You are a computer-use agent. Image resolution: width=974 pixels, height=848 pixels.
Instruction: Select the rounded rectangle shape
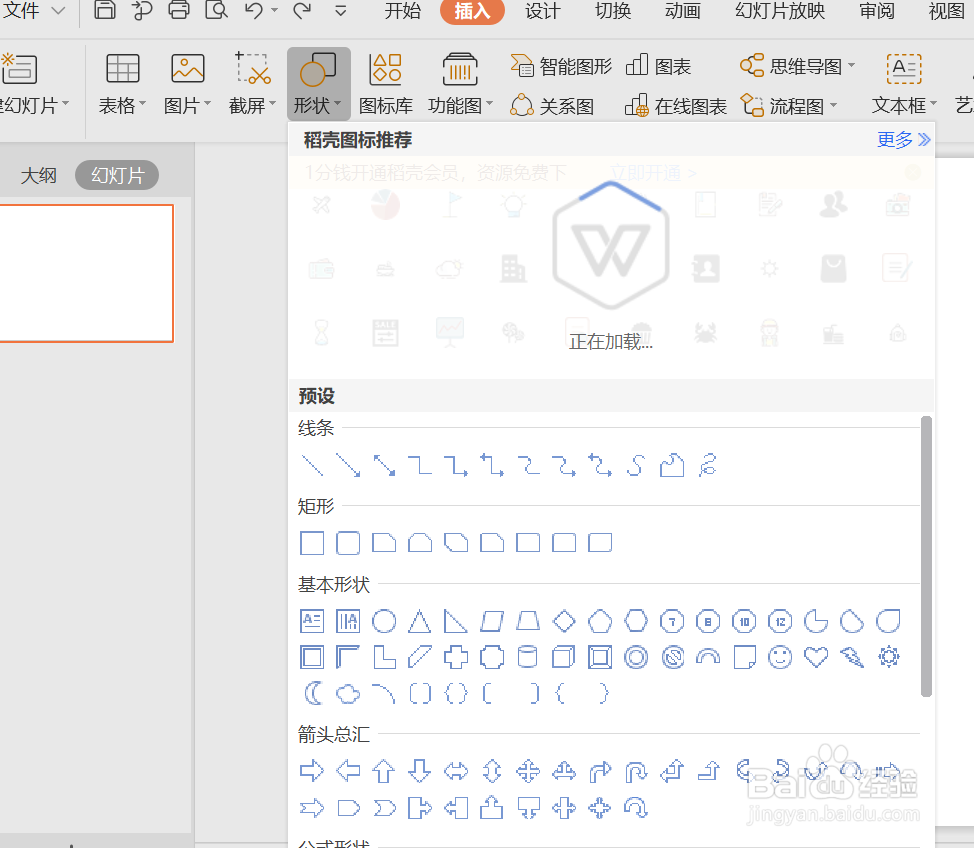(x=348, y=543)
